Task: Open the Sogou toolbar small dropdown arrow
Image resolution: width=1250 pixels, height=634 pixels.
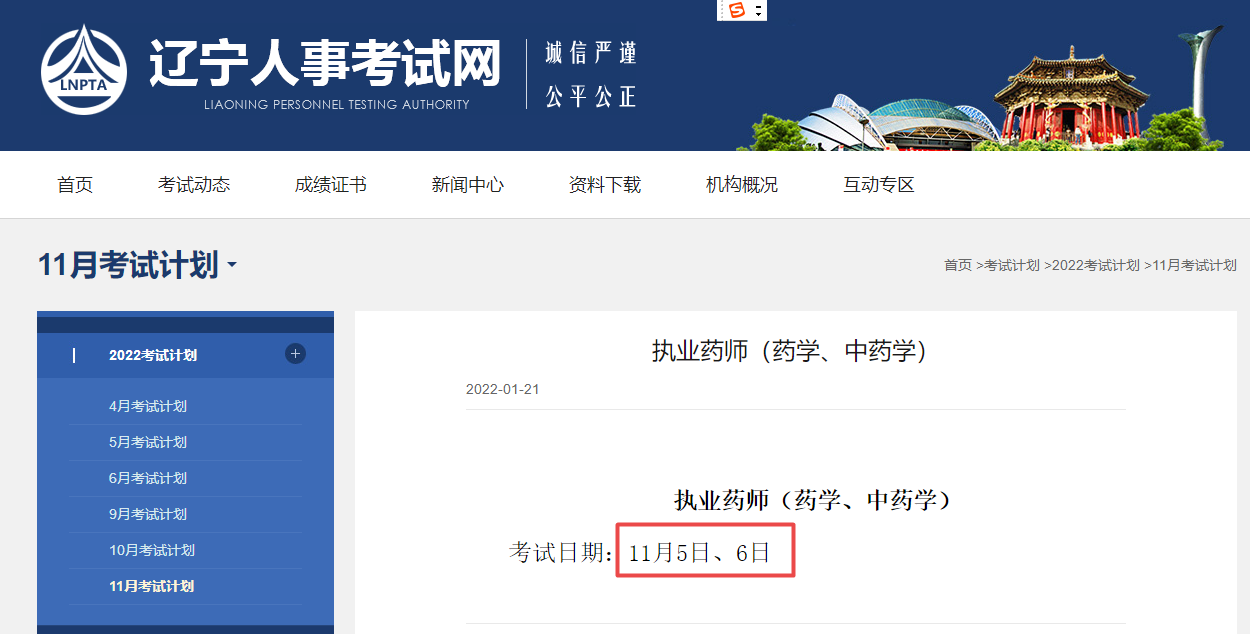Action: pos(759,11)
